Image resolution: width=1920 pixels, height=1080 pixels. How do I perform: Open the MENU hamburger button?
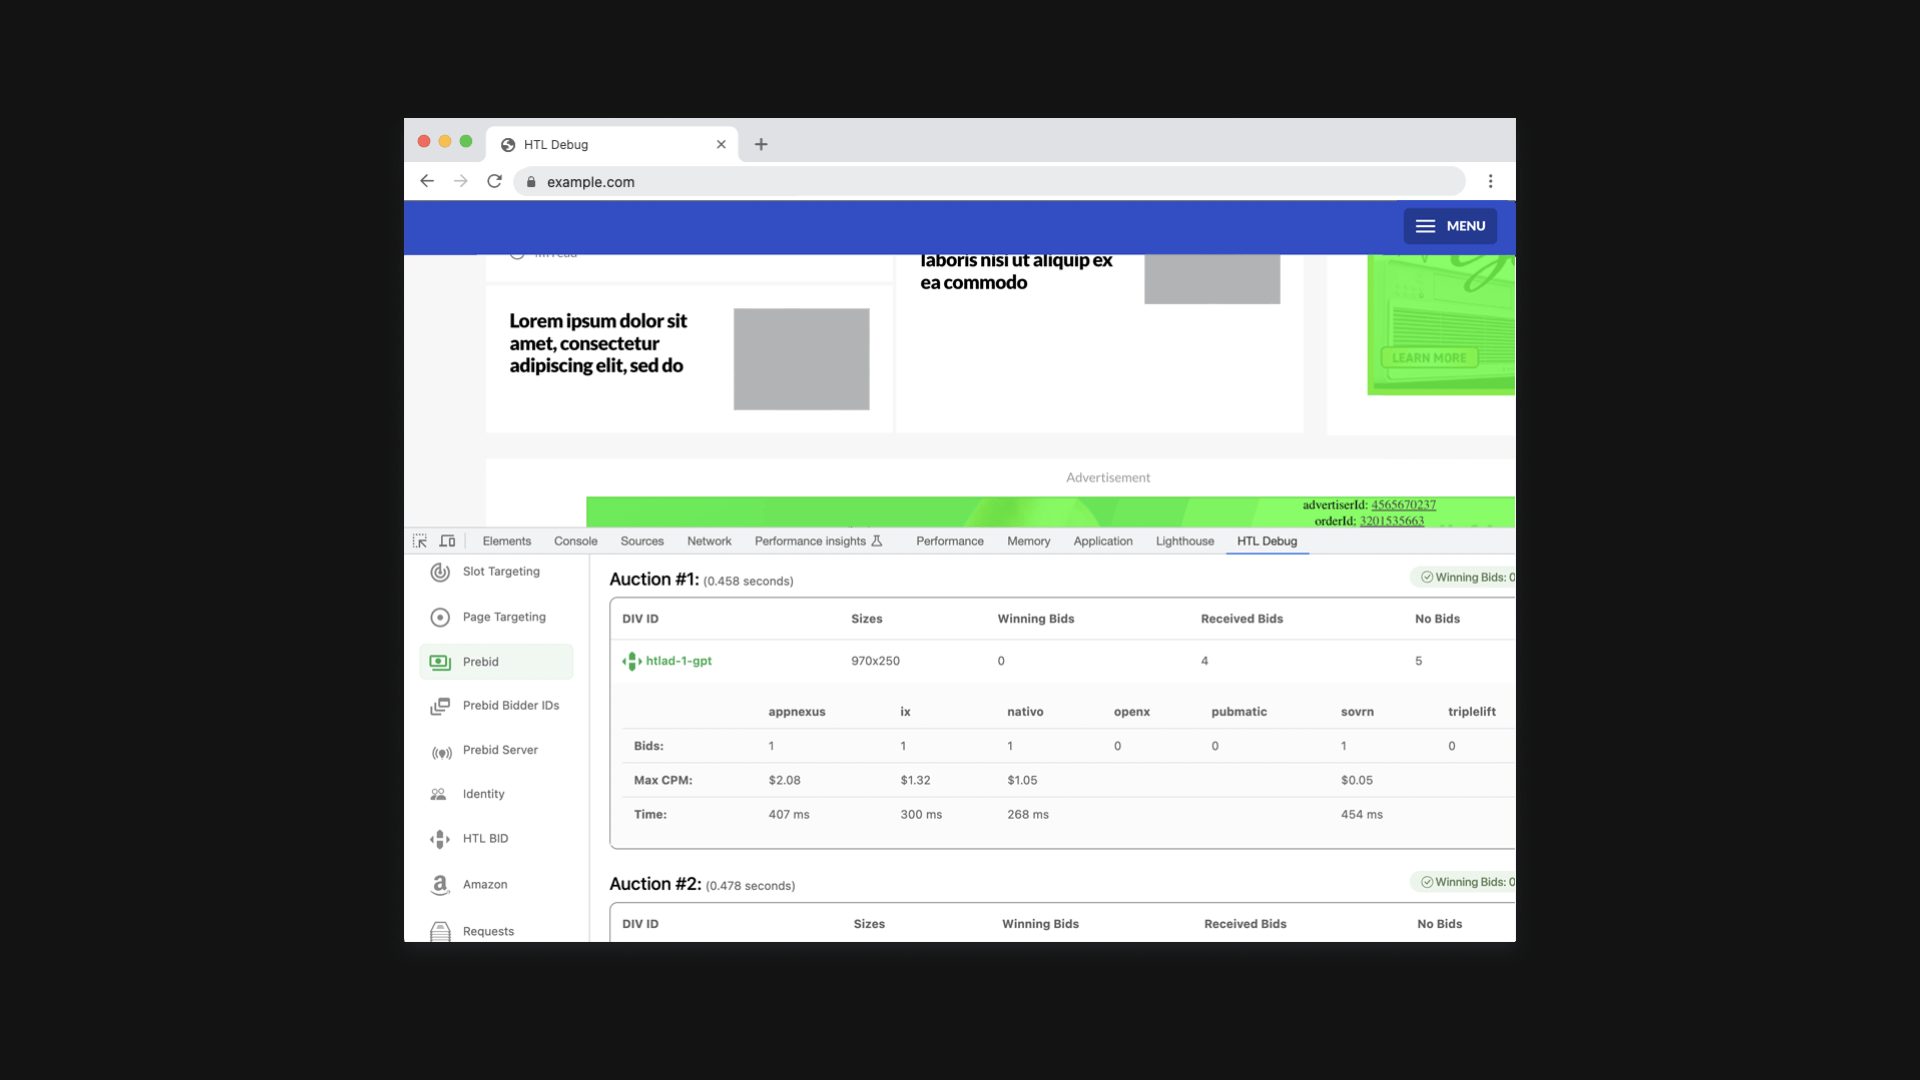point(1450,226)
